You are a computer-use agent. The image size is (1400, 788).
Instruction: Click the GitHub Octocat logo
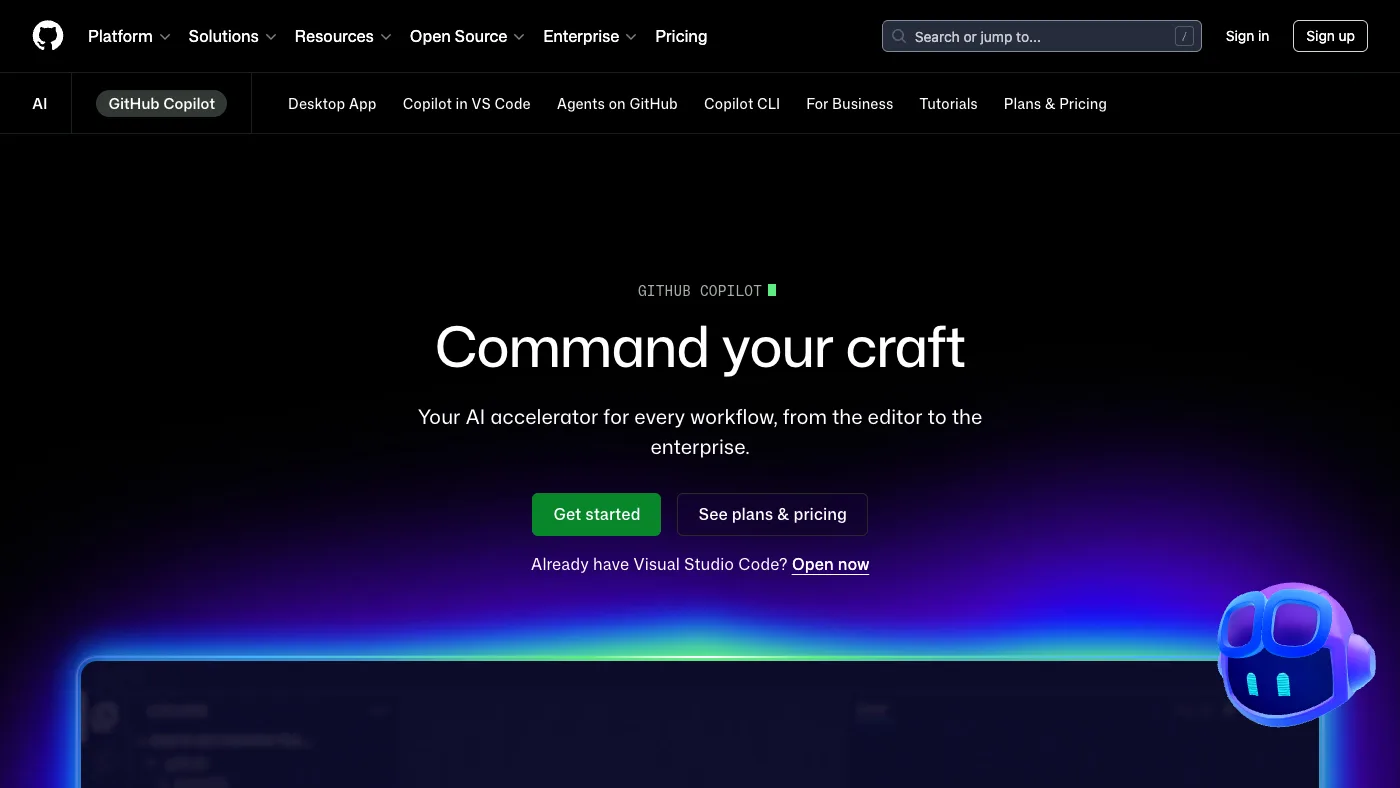pyautogui.click(x=48, y=36)
